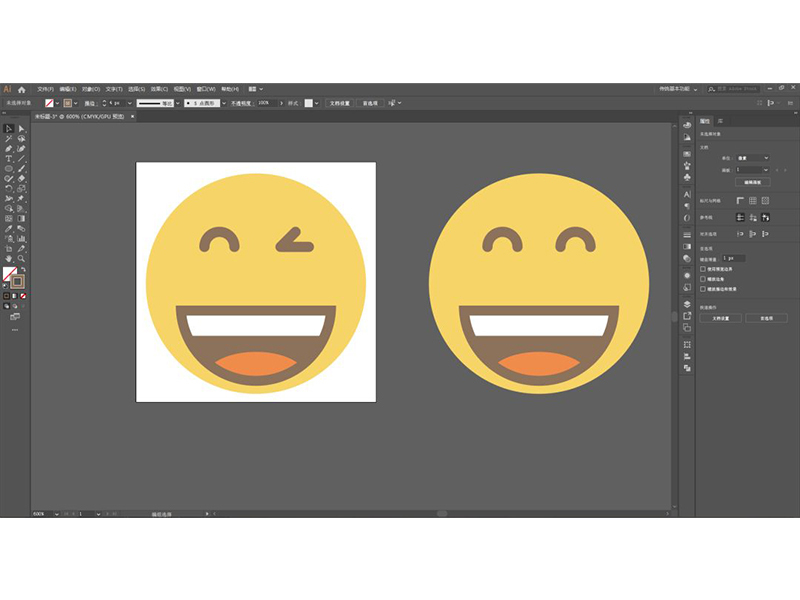Select the Hand tool
Screen dimensions: 800x600
click(x=8, y=257)
